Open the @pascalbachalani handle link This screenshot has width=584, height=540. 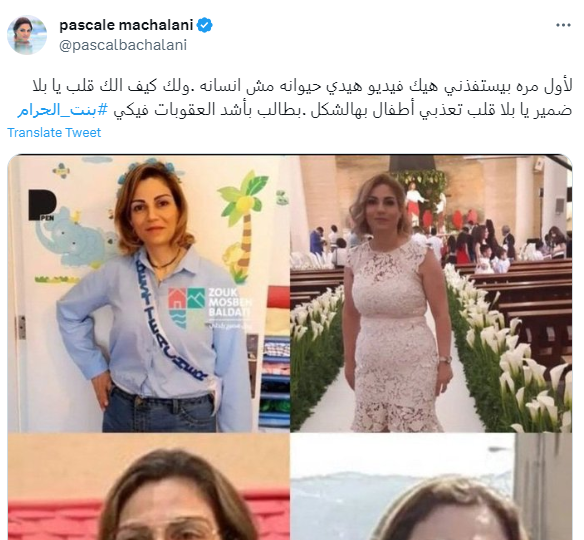pos(123,45)
